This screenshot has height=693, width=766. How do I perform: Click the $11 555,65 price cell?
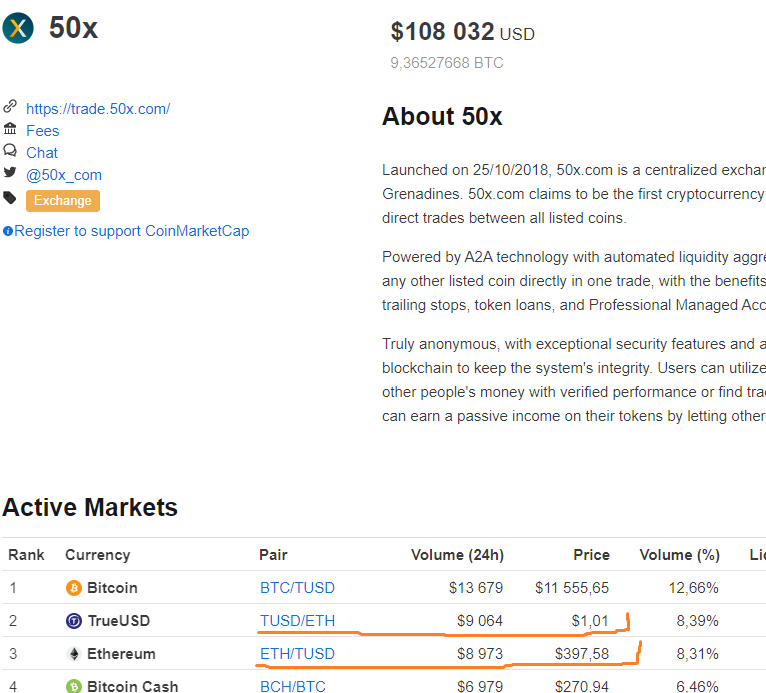[572, 588]
